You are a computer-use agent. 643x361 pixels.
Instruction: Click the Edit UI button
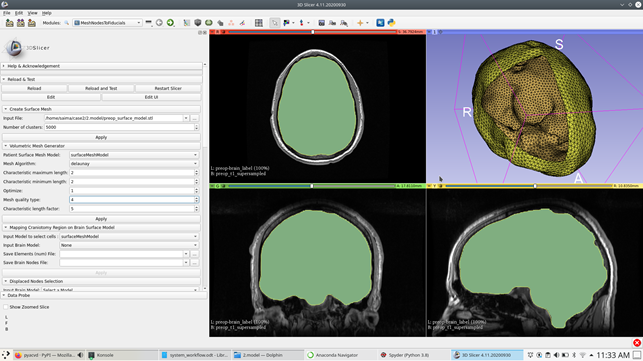[x=151, y=97]
